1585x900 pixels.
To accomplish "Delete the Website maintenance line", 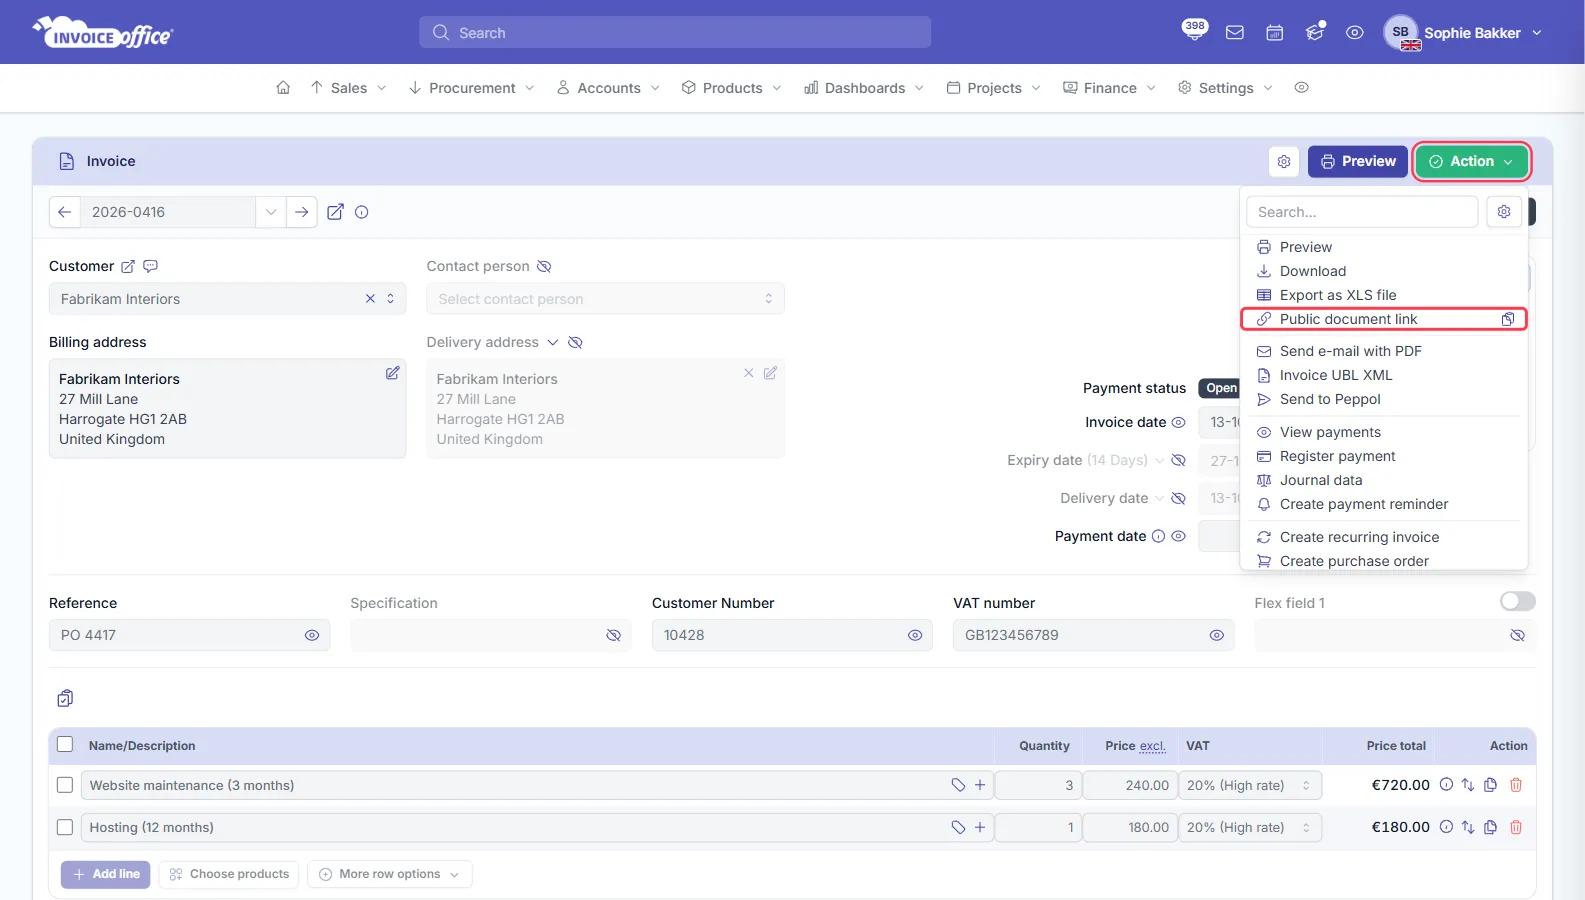I will tap(1516, 785).
